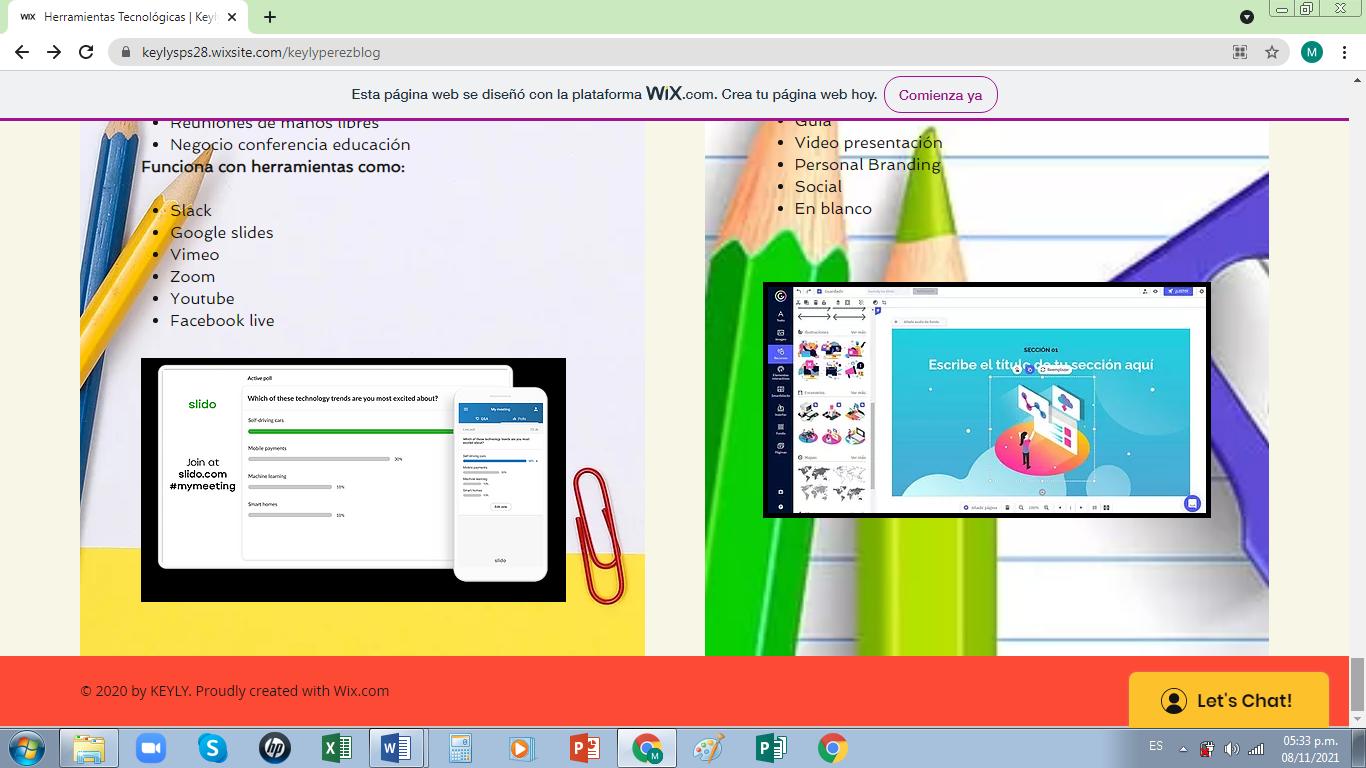This screenshot has height=768, width=1366.
Task: Open Calculator from the taskbar
Action: 460,748
